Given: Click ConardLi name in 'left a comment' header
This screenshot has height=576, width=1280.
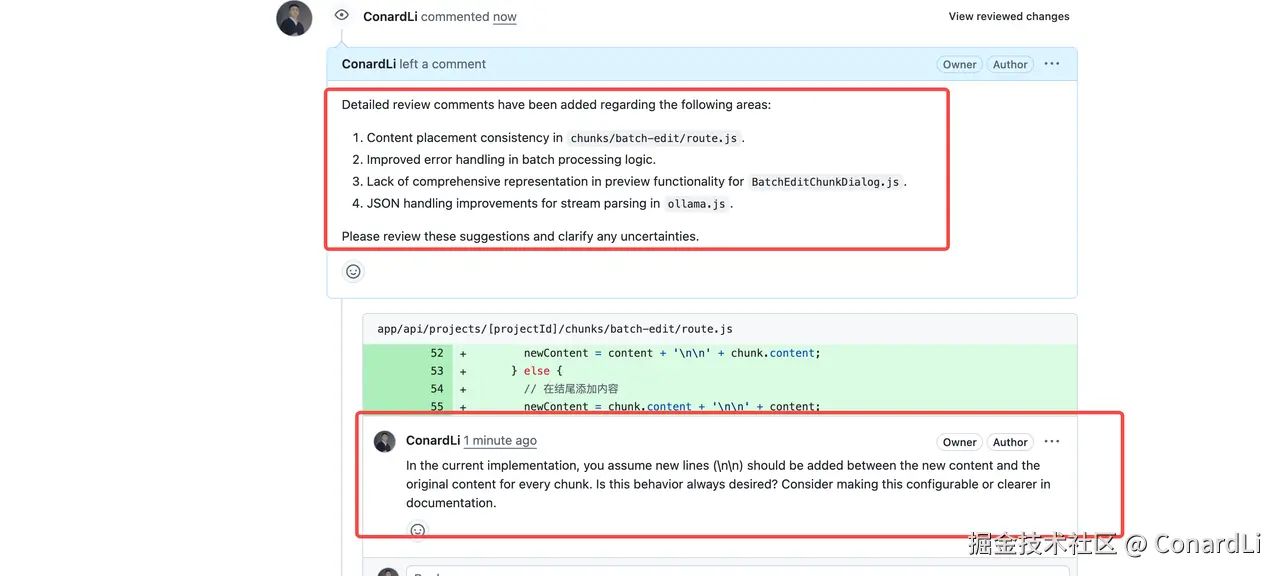Looking at the screenshot, I should [x=369, y=64].
